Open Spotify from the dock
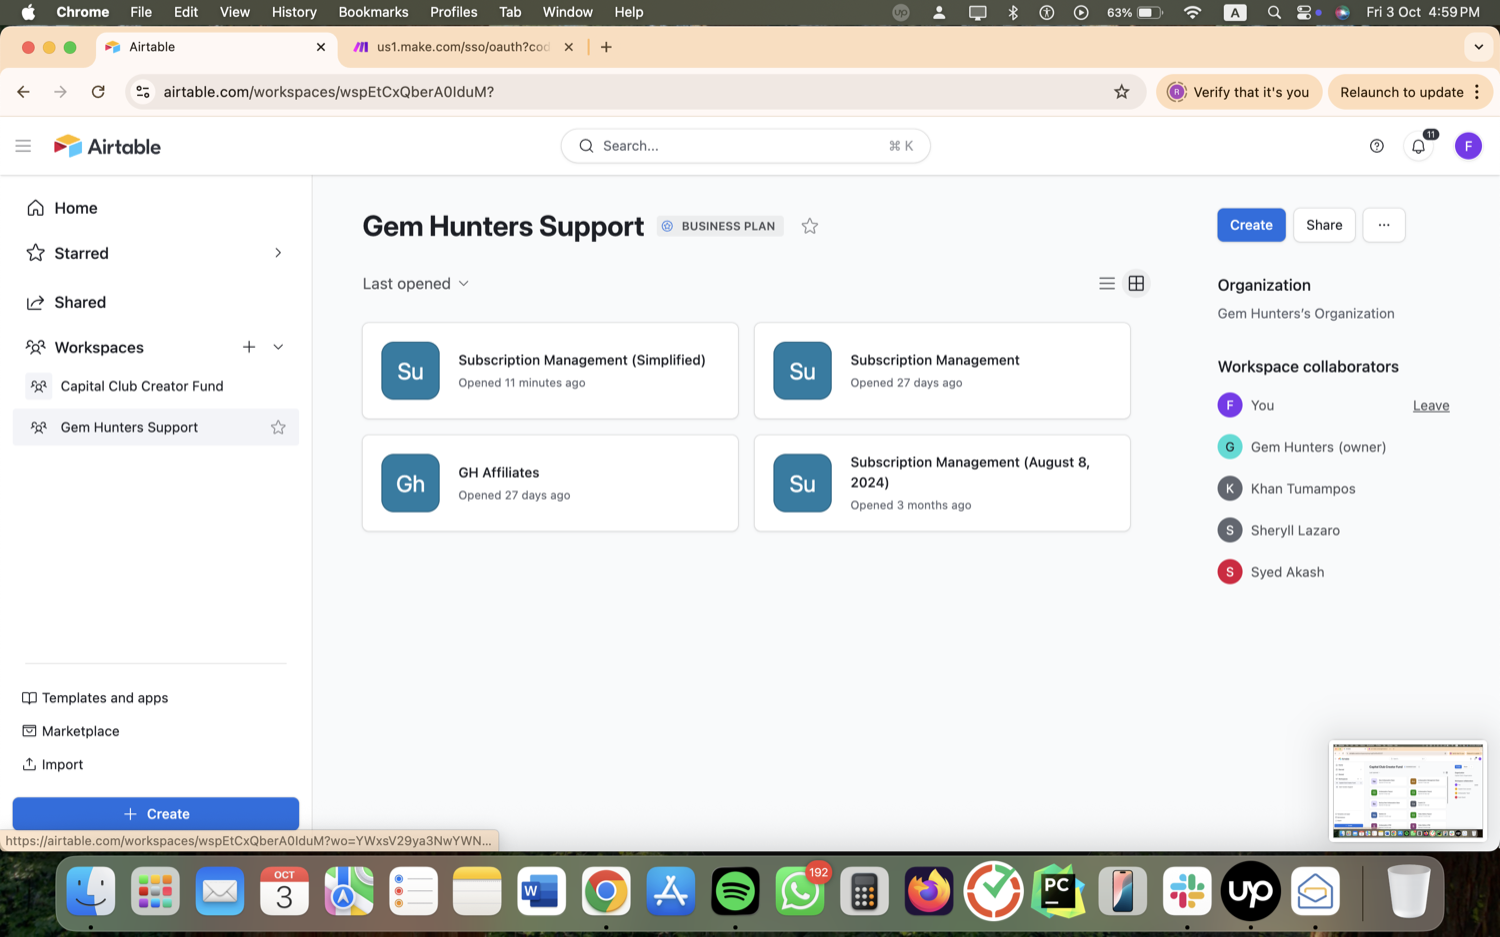 tap(735, 891)
